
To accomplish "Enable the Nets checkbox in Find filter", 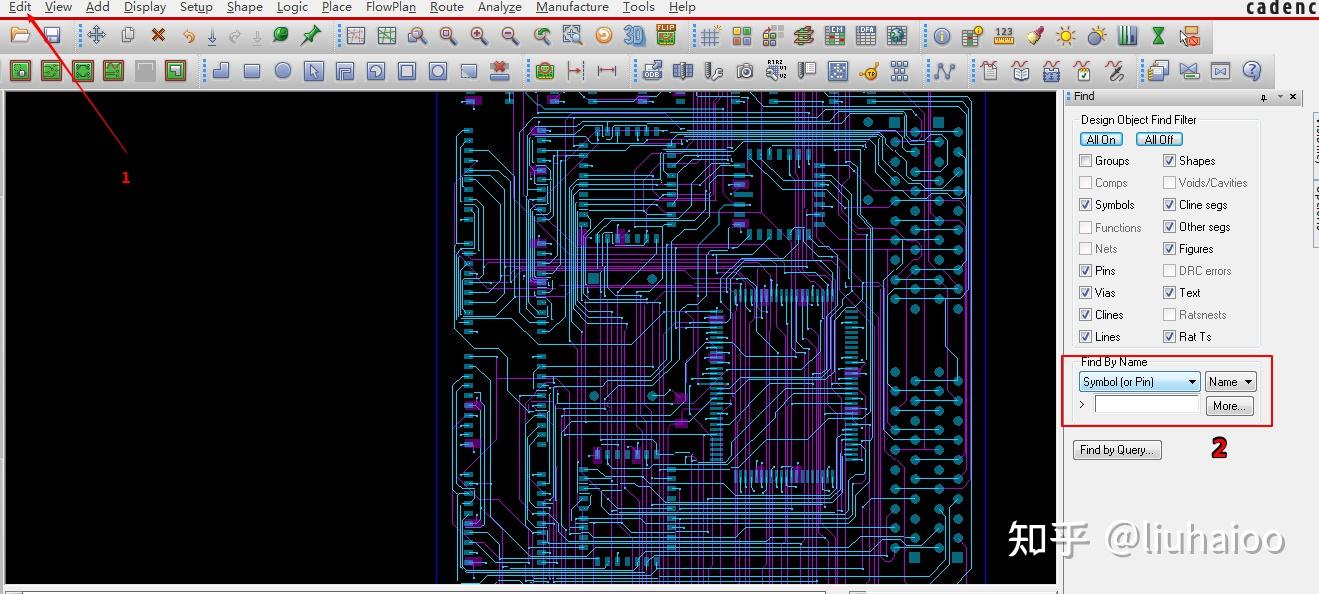I will point(1085,248).
